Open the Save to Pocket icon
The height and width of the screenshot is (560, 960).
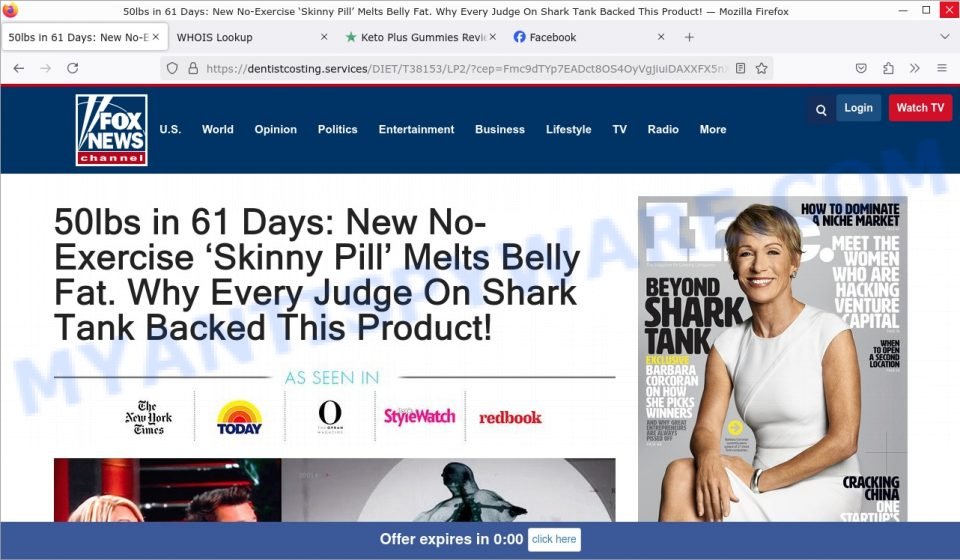(861, 69)
